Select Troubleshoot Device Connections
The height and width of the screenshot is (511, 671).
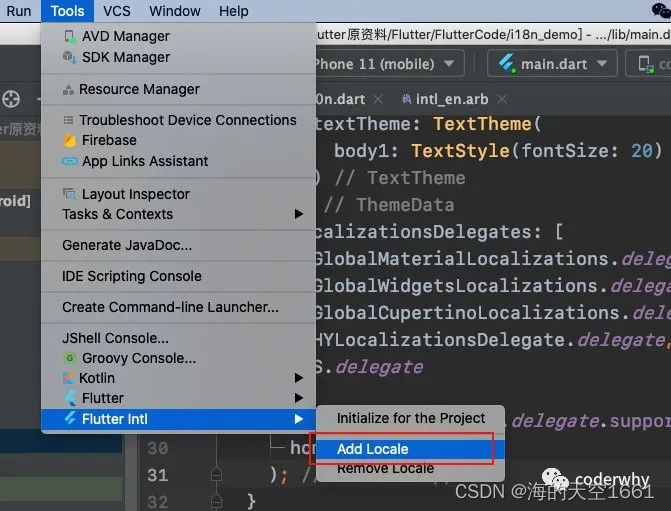pyautogui.click(x=178, y=120)
